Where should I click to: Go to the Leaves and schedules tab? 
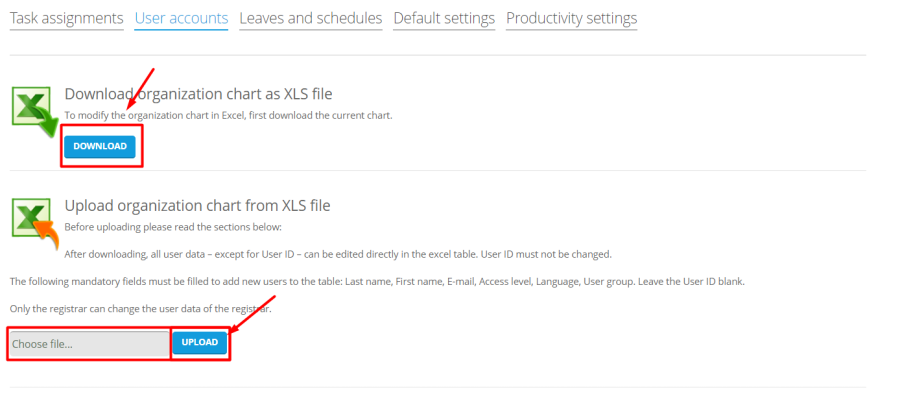pyautogui.click(x=310, y=18)
